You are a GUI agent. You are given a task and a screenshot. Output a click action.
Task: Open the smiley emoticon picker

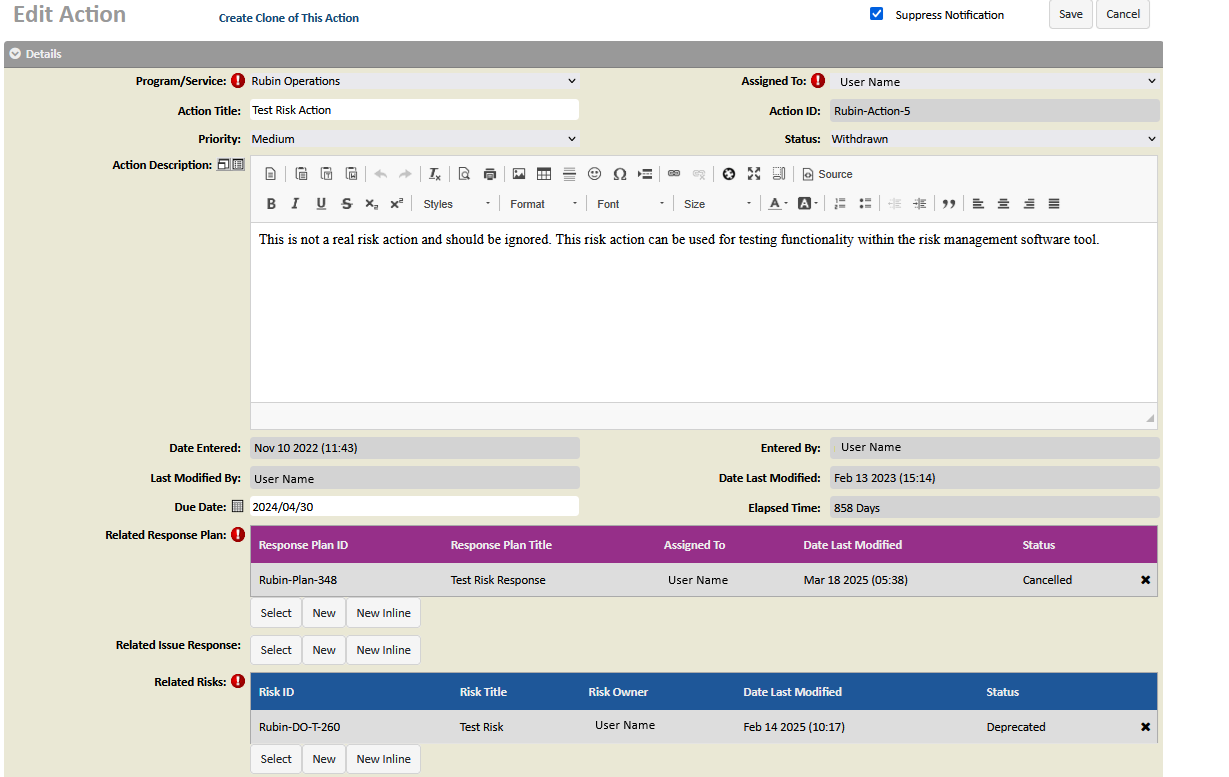(594, 174)
